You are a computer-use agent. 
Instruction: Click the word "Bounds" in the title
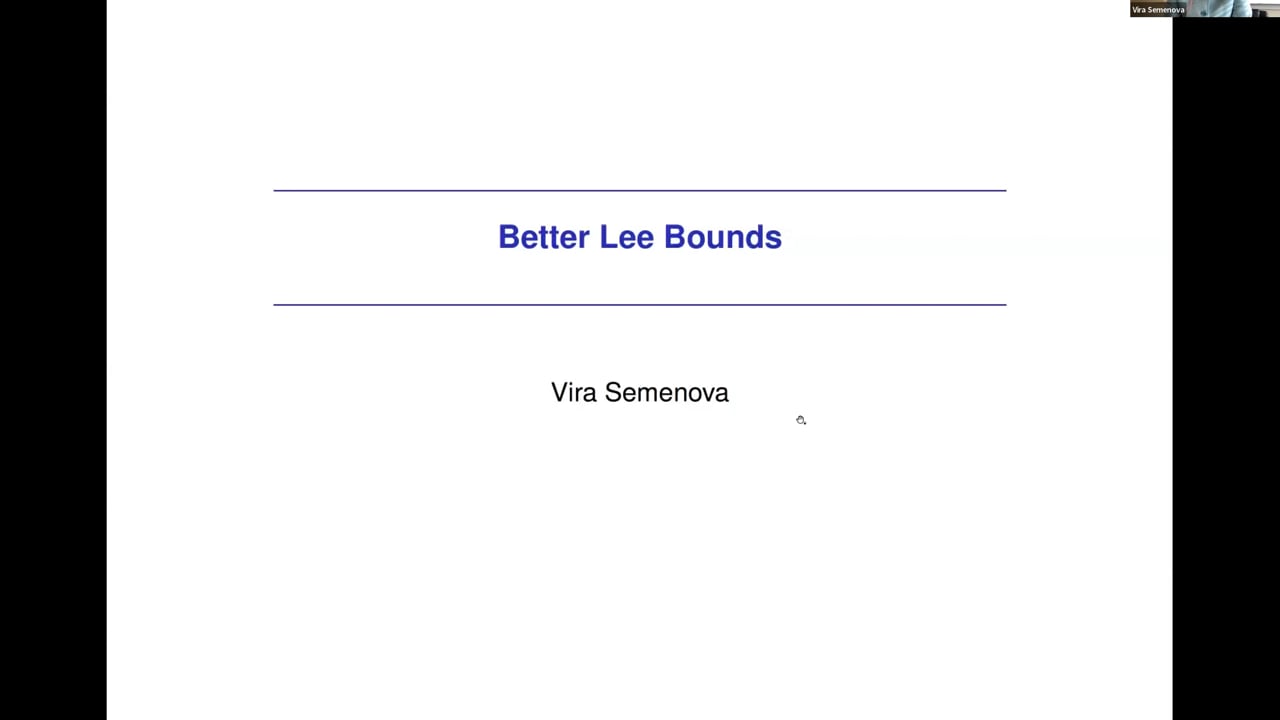[722, 237]
